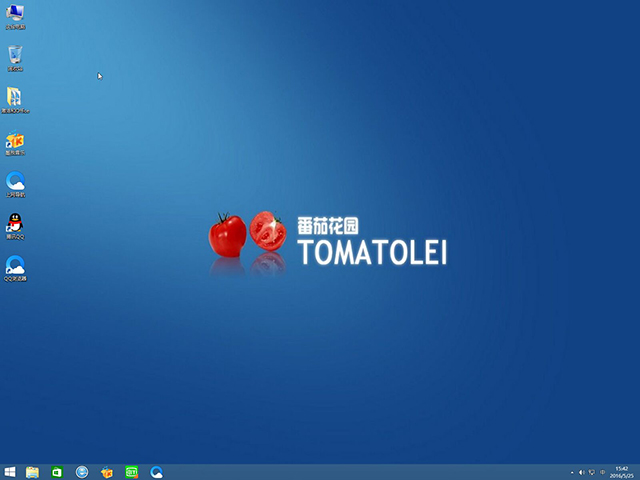This screenshot has height=480, width=640.
Task: Open This PC desktop icon
Action: (x=15, y=14)
